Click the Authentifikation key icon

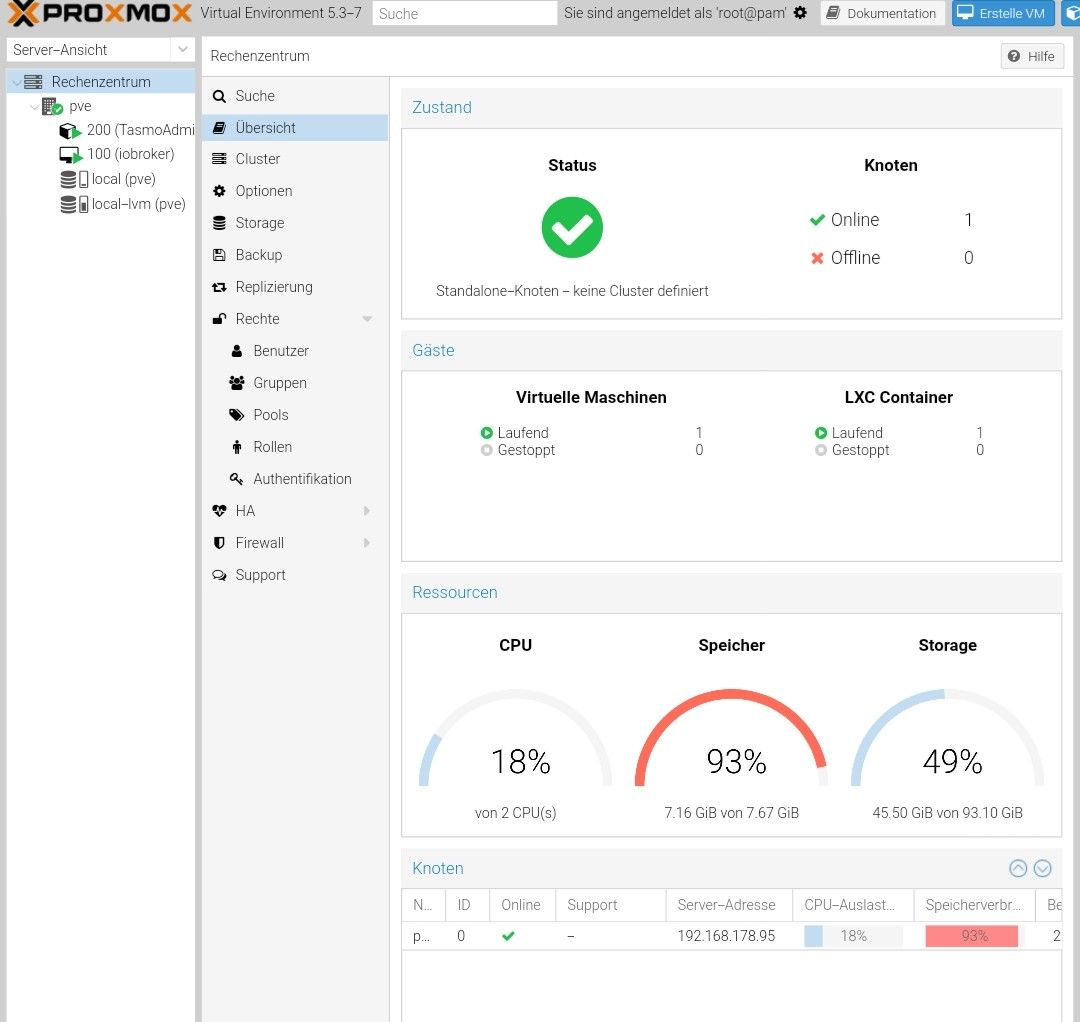click(236, 479)
